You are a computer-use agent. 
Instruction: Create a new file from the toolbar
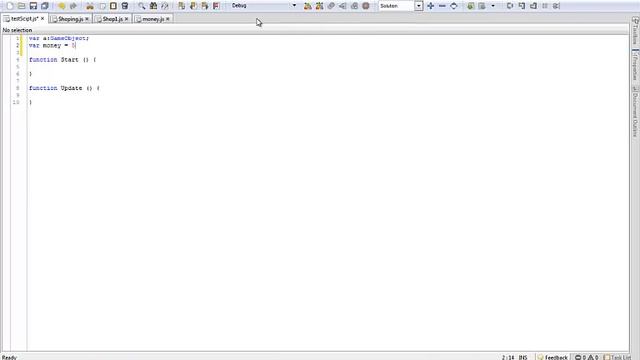point(10,6)
